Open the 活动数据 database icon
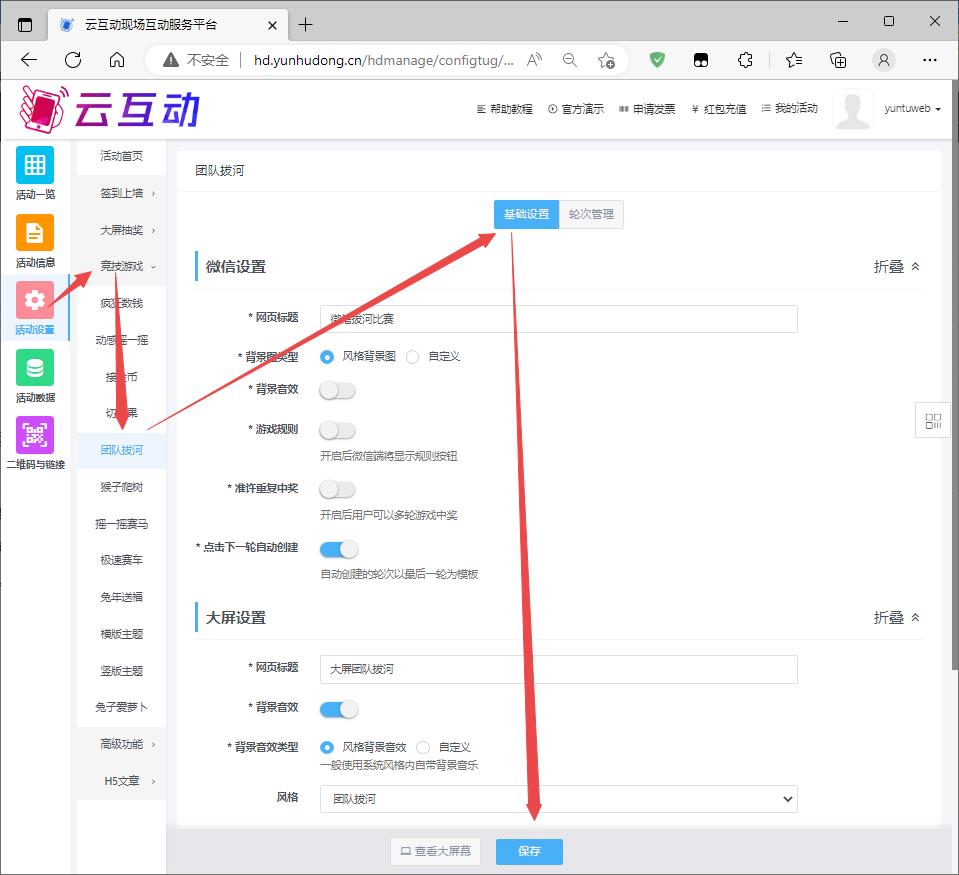The height and width of the screenshot is (875, 959). pyautogui.click(x=35, y=368)
